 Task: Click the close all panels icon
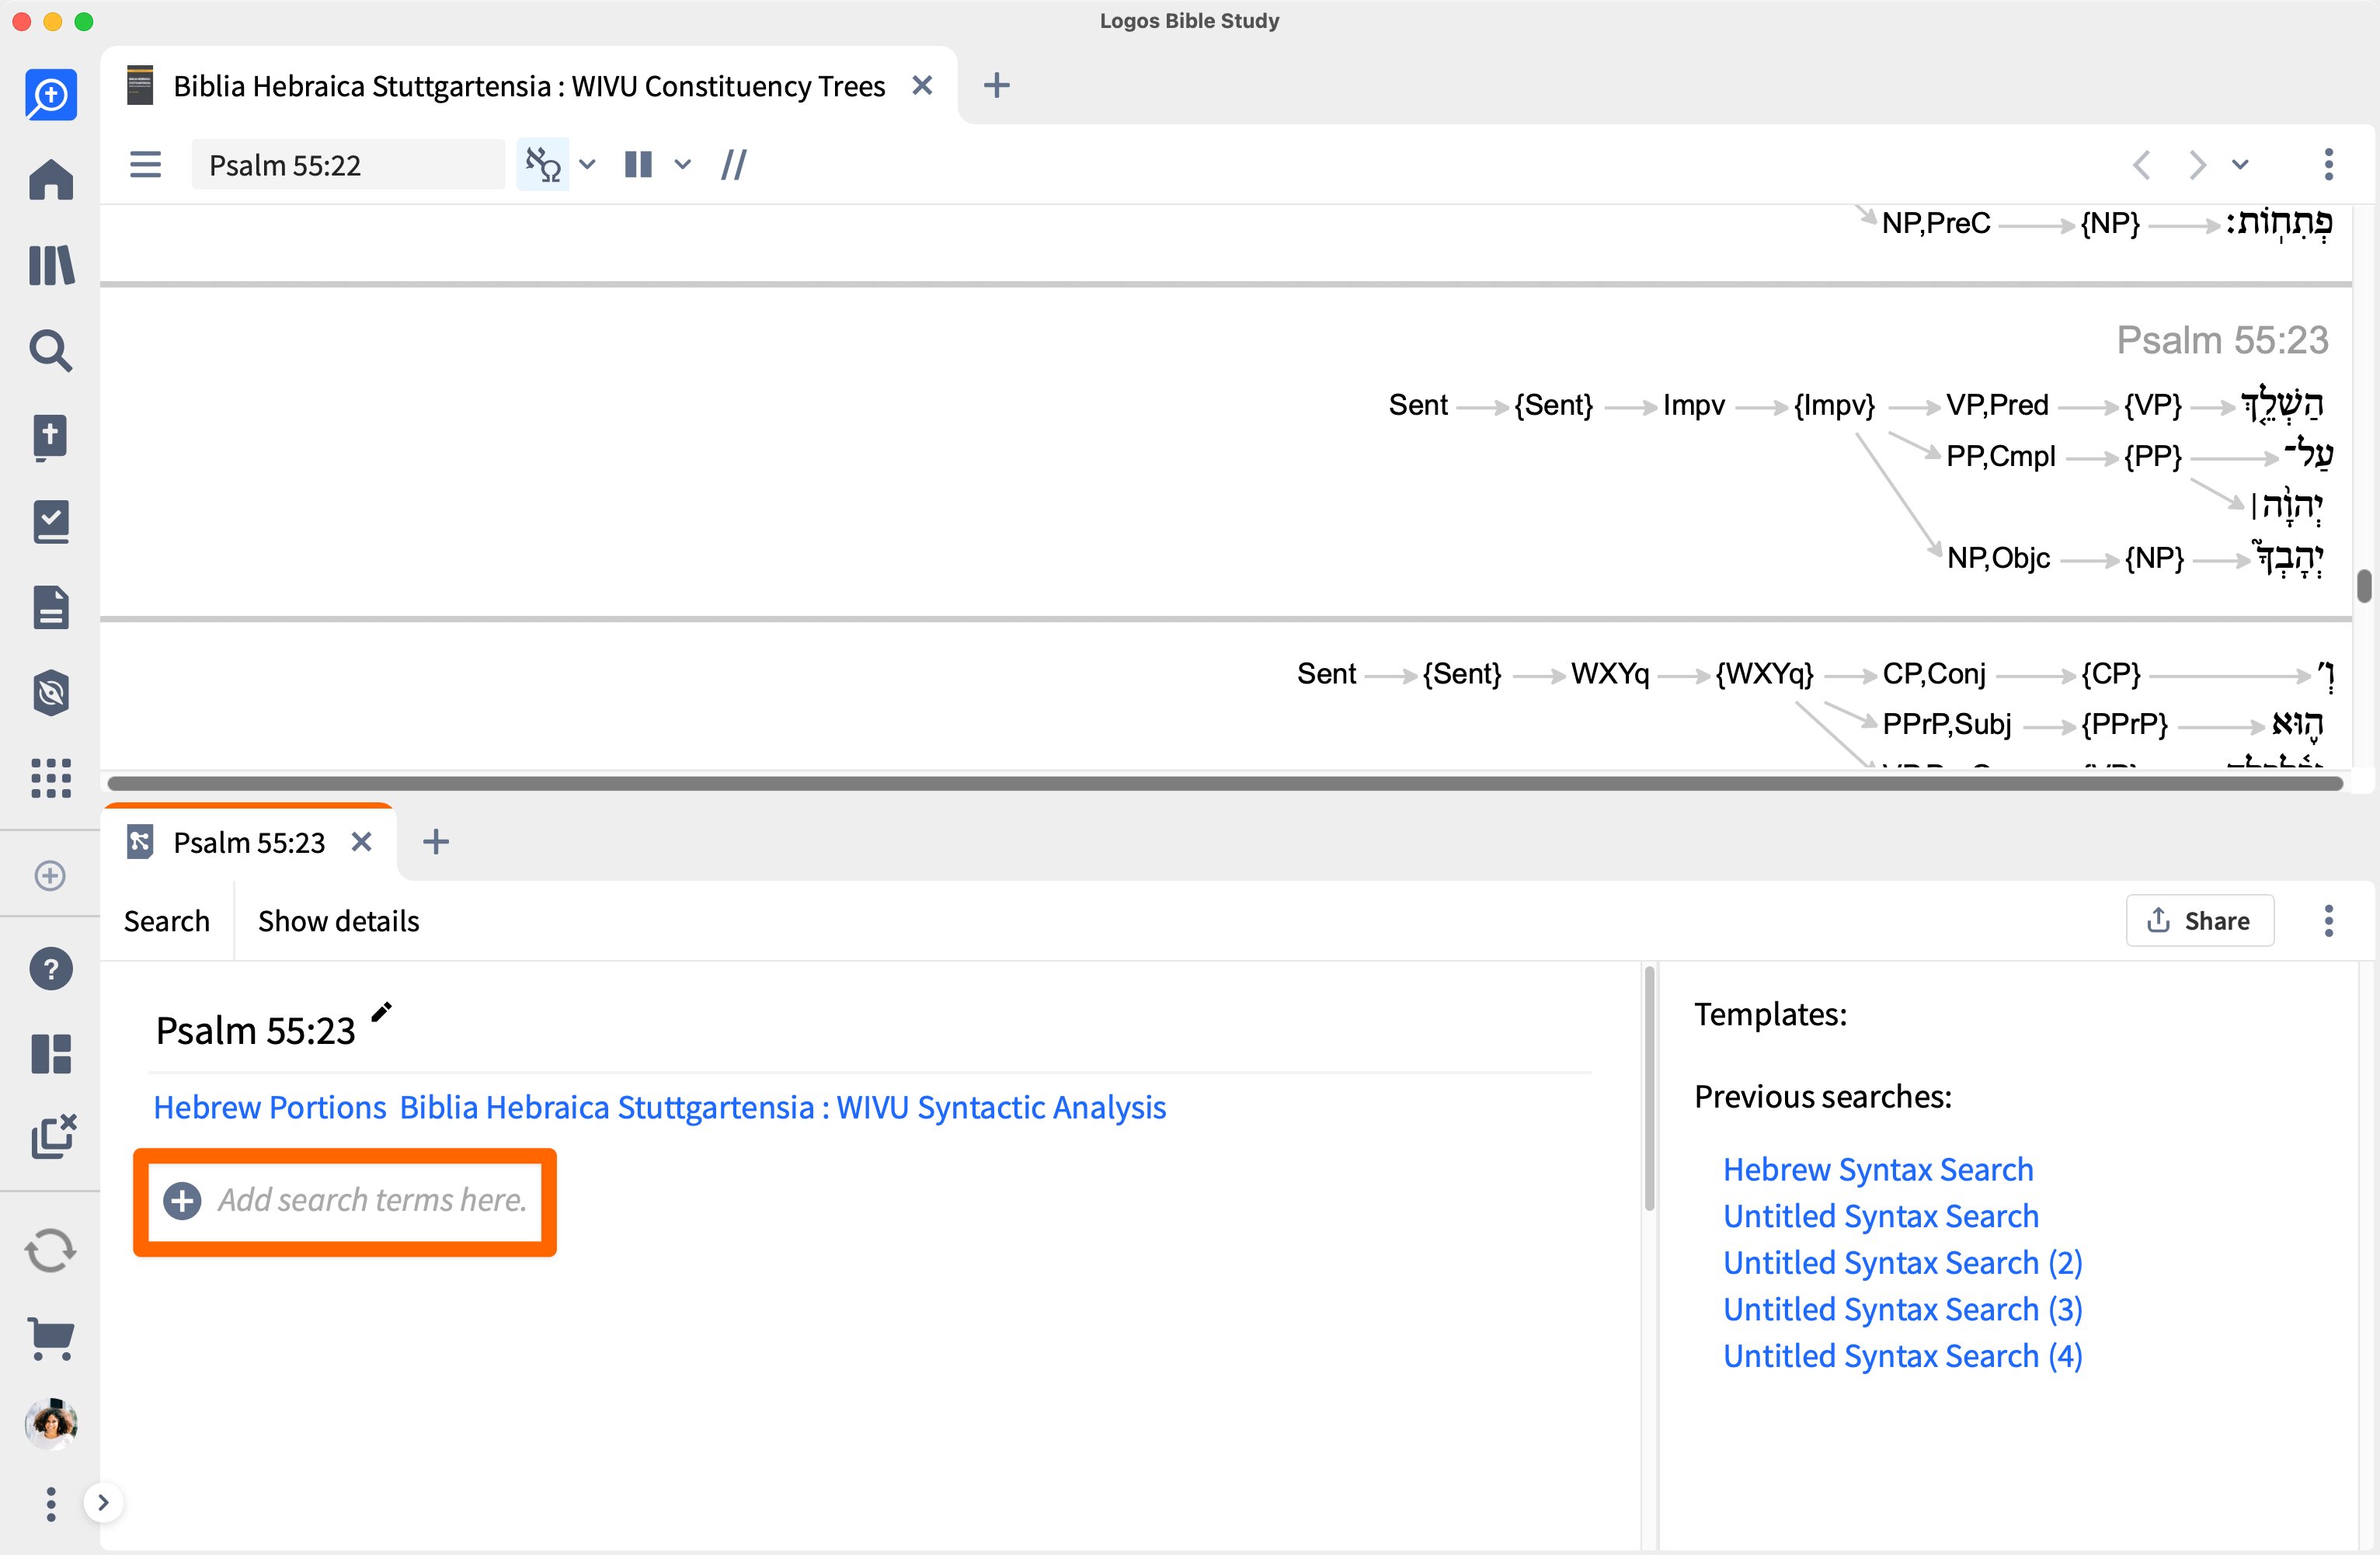[53, 1137]
